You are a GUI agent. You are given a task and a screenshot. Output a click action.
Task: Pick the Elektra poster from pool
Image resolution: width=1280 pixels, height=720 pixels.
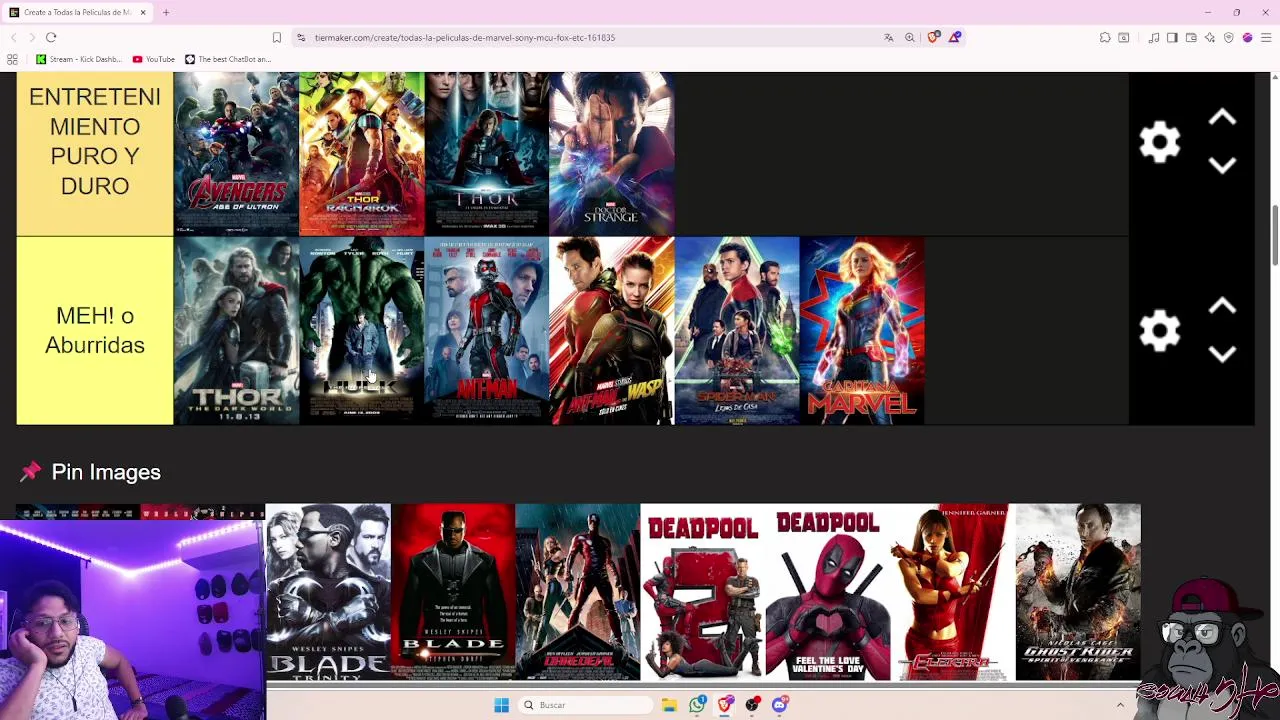pos(953,592)
